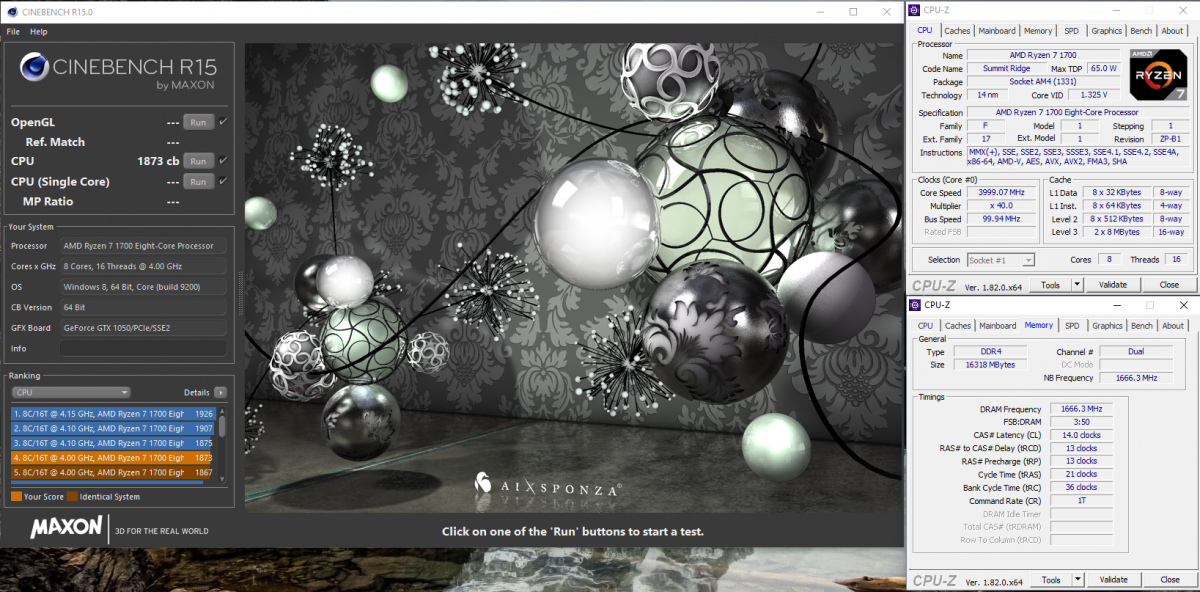Switch to CPU tab in lower CPU-Z window
The width and height of the screenshot is (1200, 592).
[925, 325]
